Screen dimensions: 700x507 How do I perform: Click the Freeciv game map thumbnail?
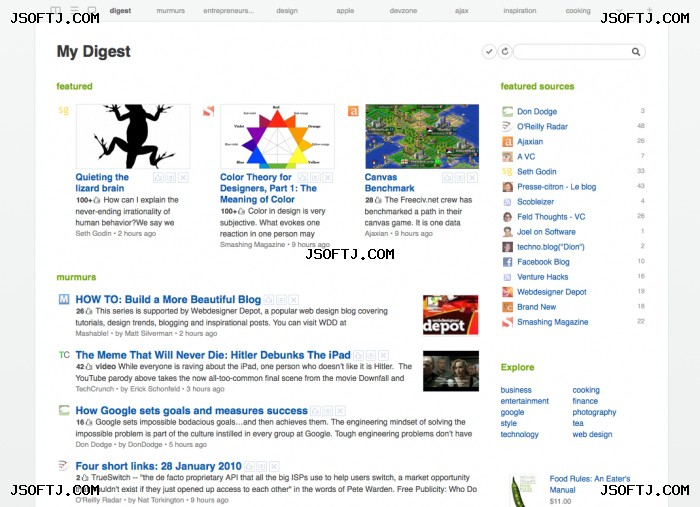pos(422,137)
